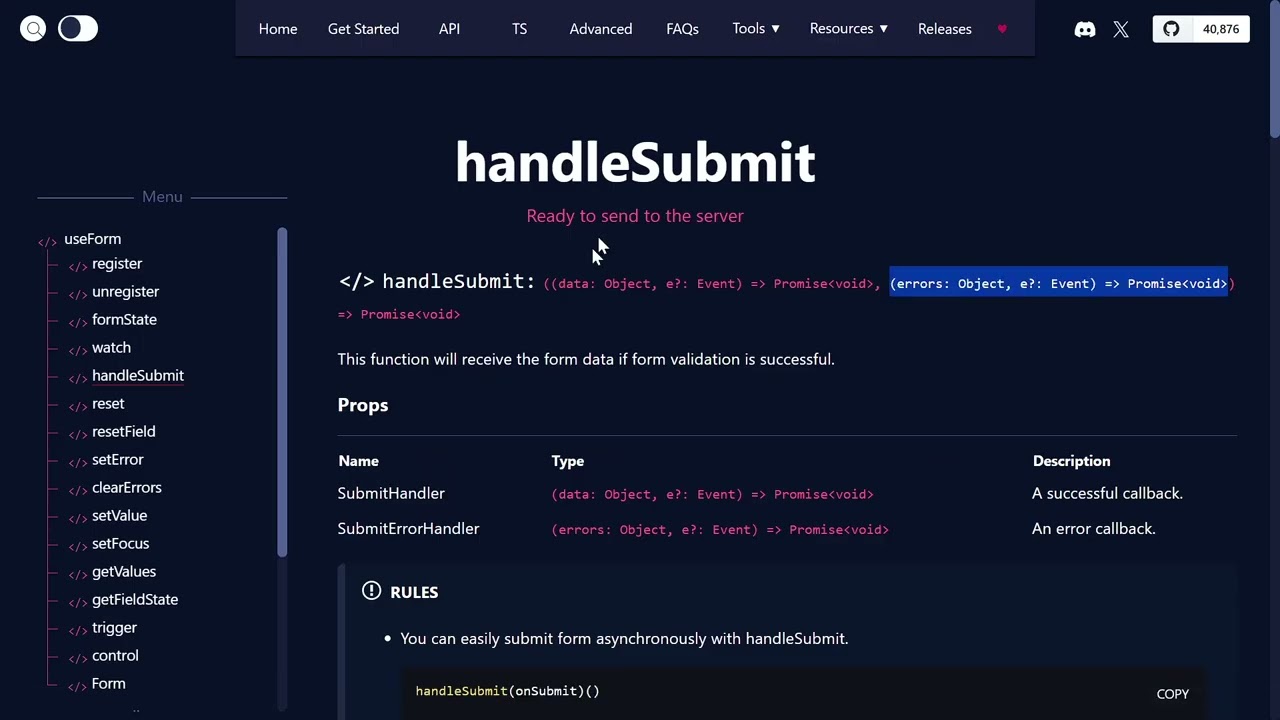
Task: Click the code icon beside clearErrors
Action: pos(77,490)
